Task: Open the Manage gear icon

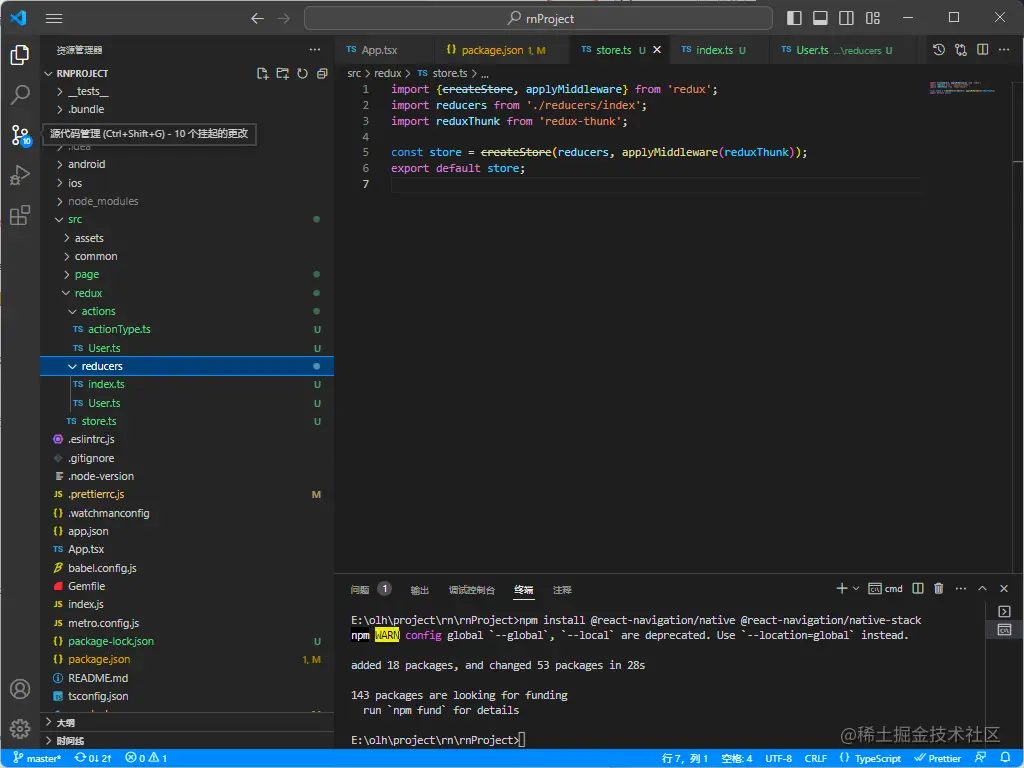Action: tap(20, 728)
